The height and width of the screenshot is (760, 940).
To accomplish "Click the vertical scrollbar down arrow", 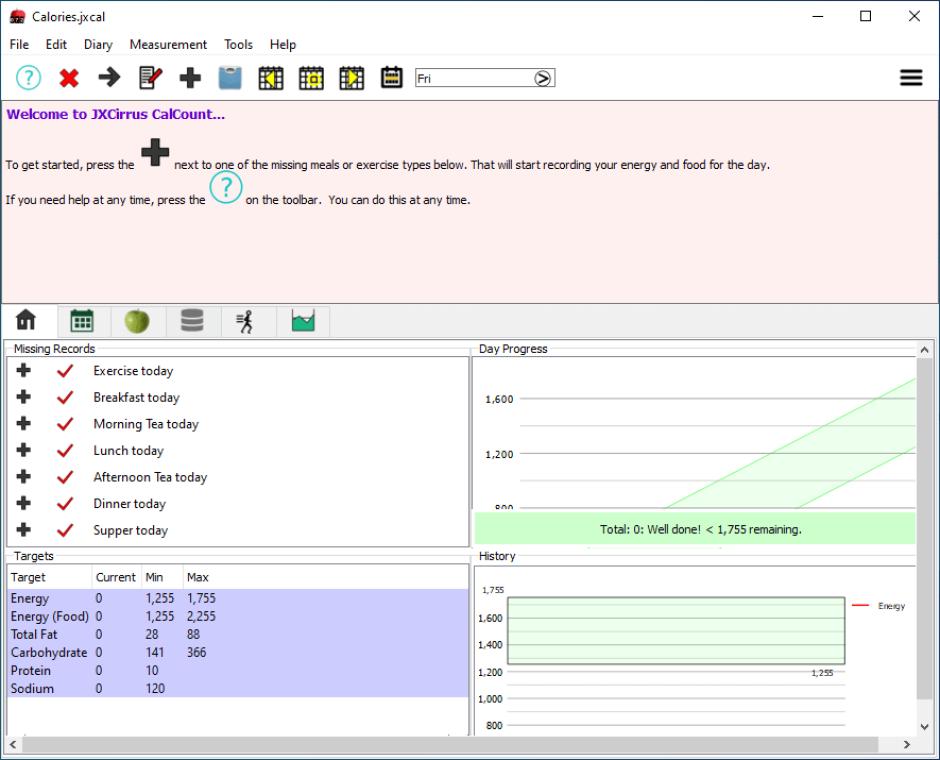I will [x=924, y=726].
